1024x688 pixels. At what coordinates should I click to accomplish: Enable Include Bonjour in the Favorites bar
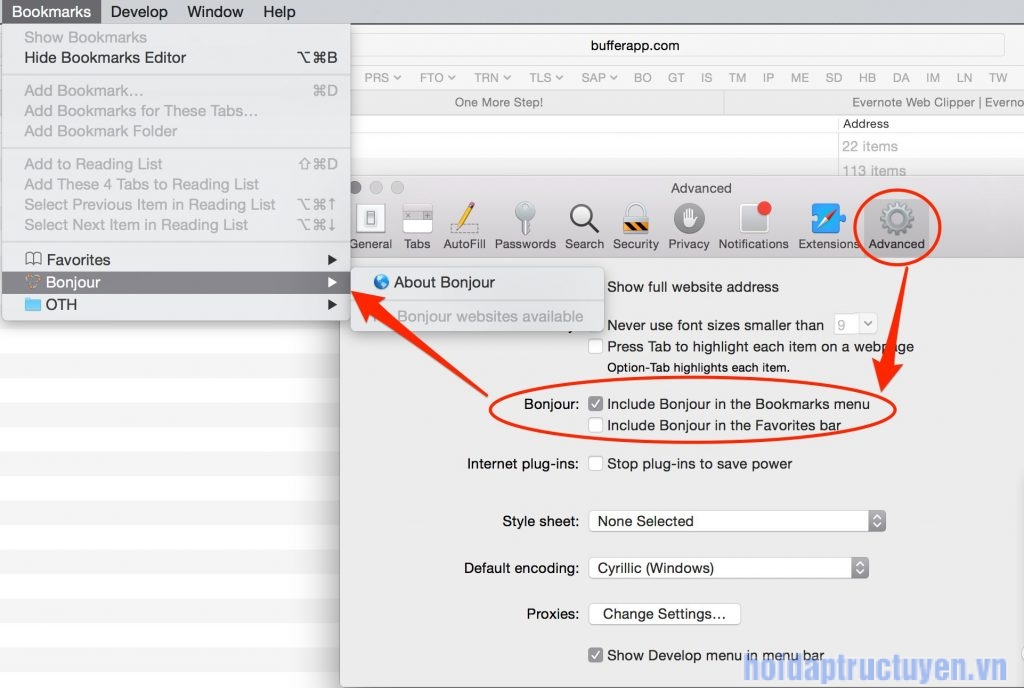596,425
